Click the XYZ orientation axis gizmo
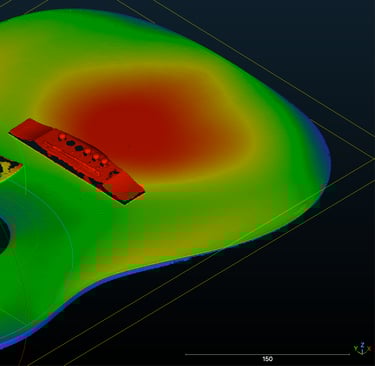375x366 pixels. 362,349
